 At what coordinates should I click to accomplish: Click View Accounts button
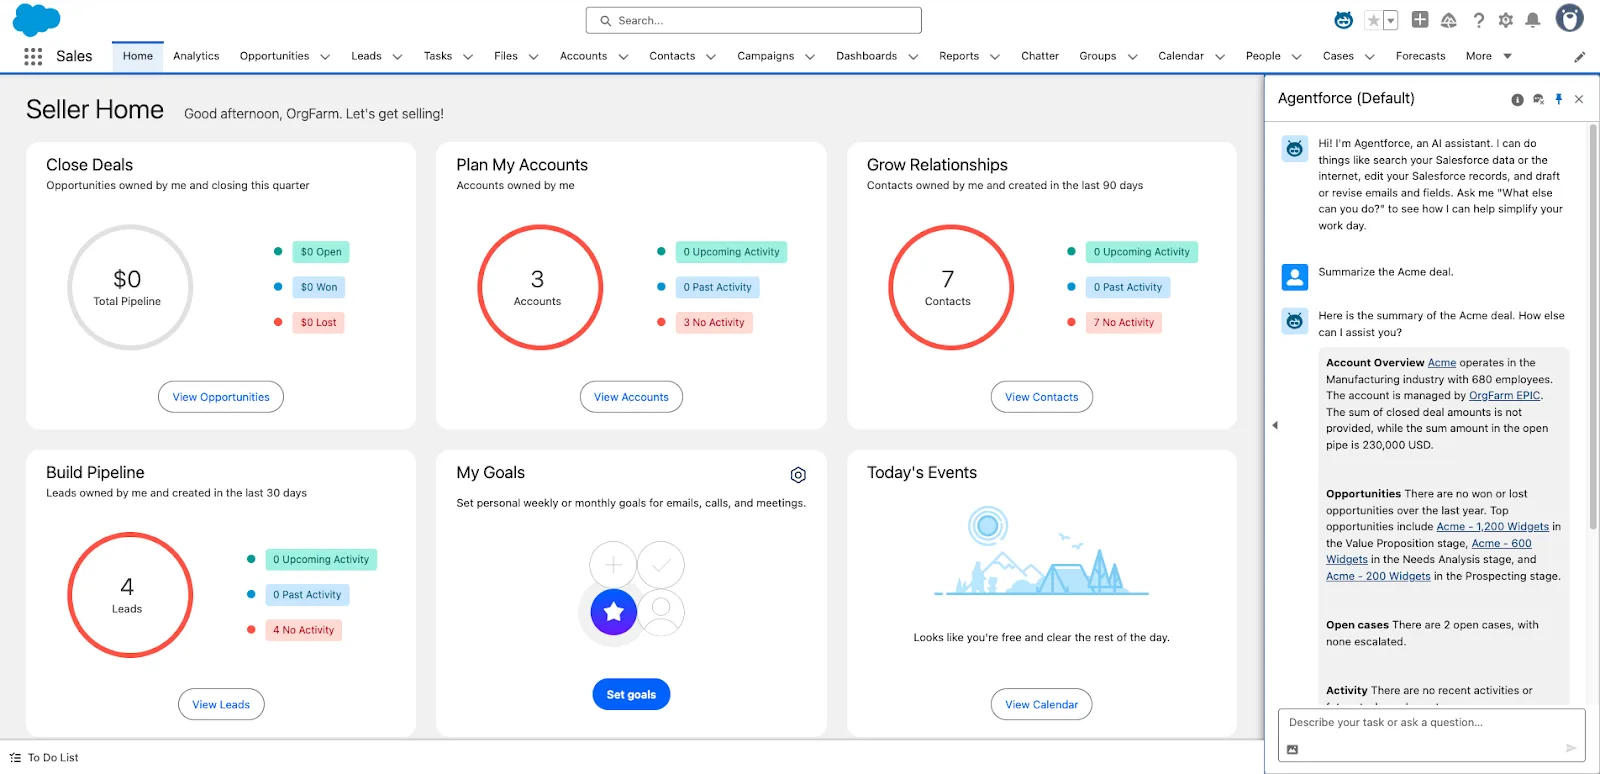coord(631,397)
